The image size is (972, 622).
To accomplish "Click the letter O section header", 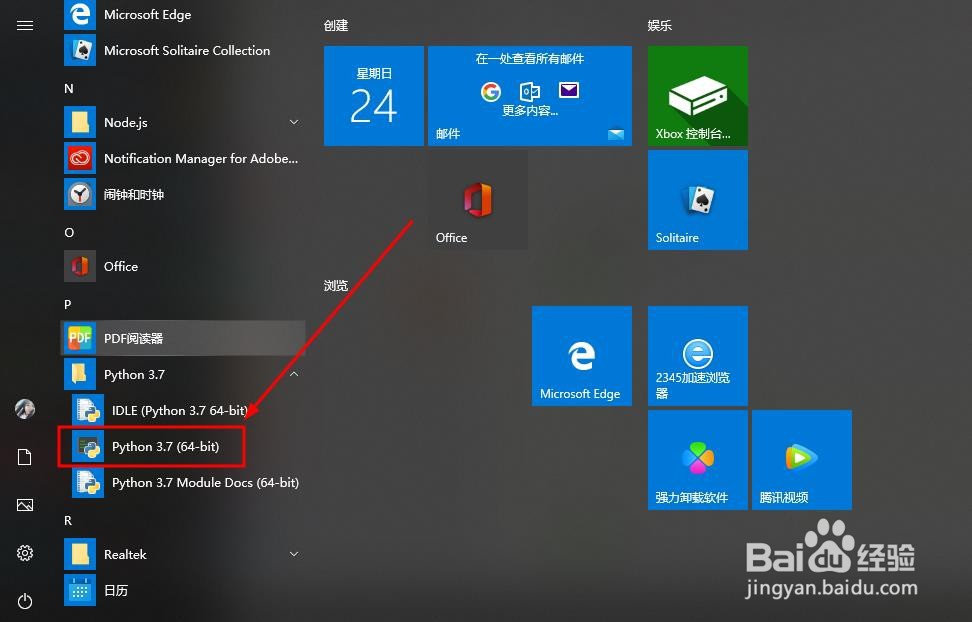I will [69, 233].
